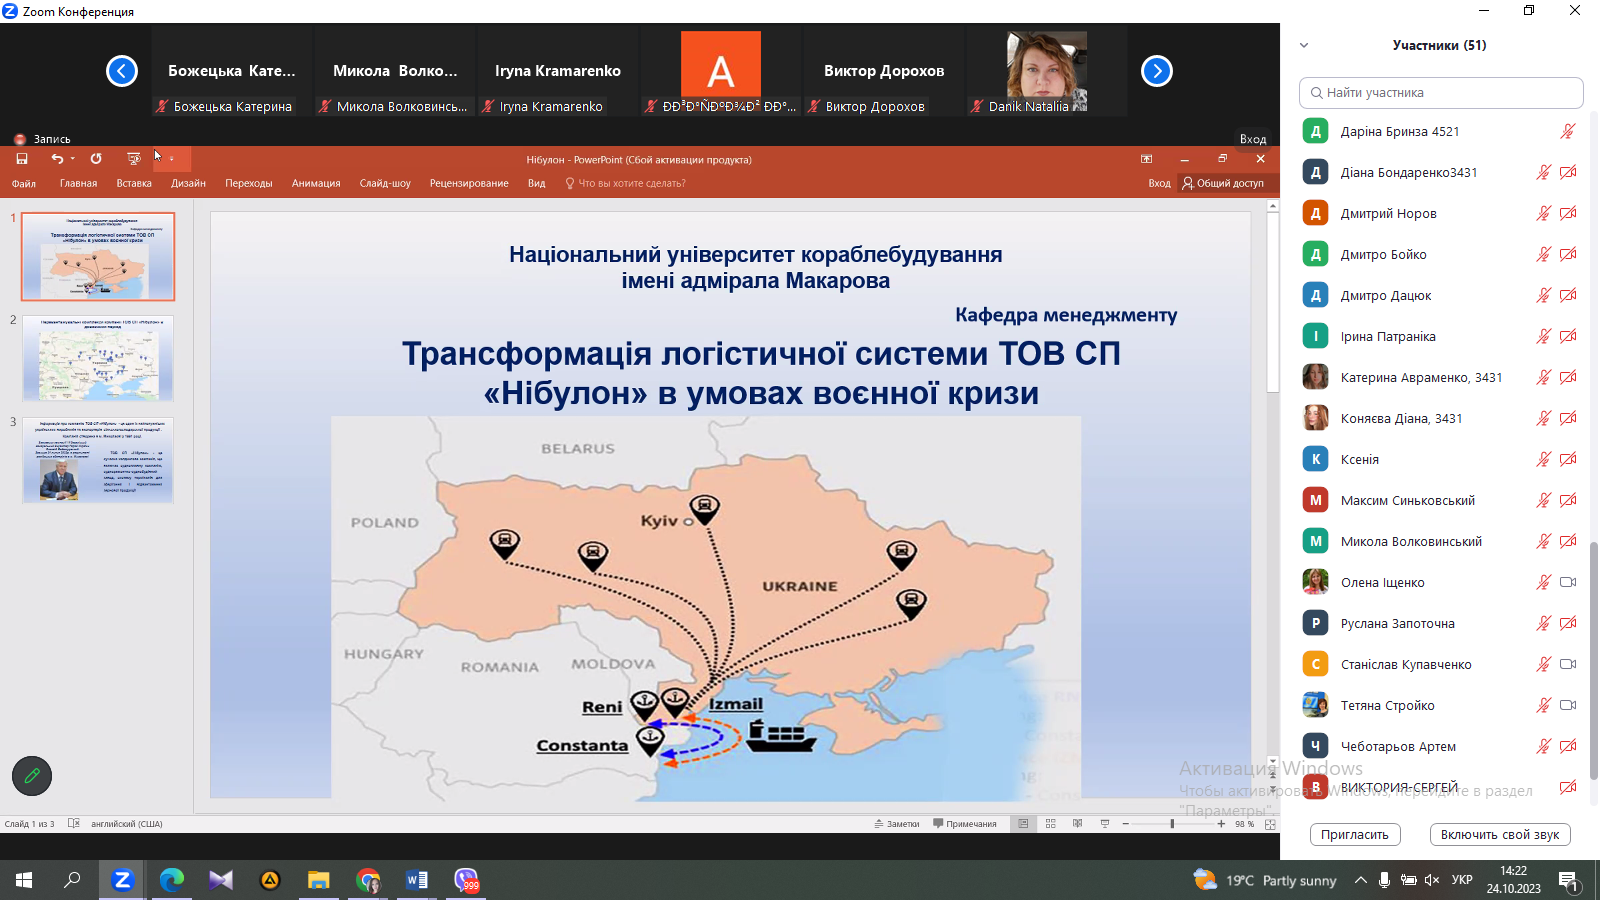Expand Customize Quick Access Toolbar dropdown
The height and width of the screenshot is (900, 1600).
[171, 159]
